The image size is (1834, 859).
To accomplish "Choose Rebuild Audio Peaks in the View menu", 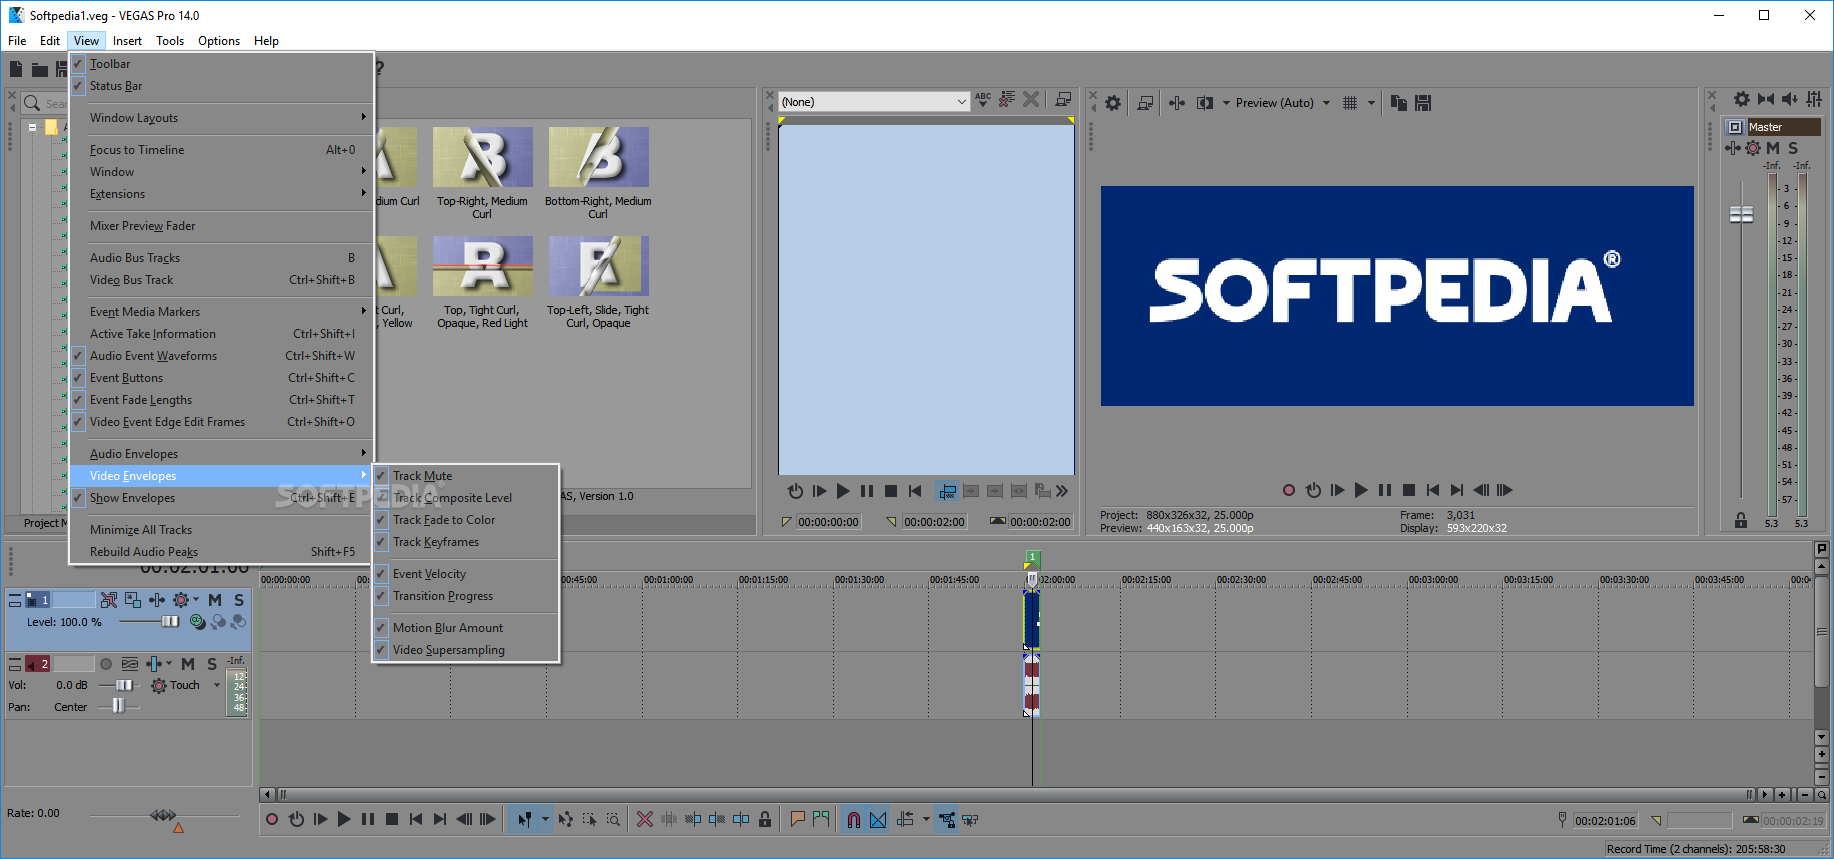I will [x=221, y=552].
